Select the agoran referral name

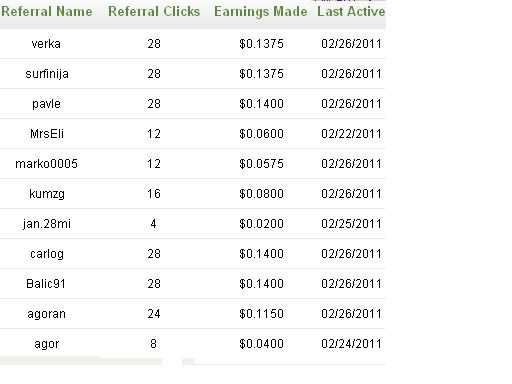coord(46,314)
